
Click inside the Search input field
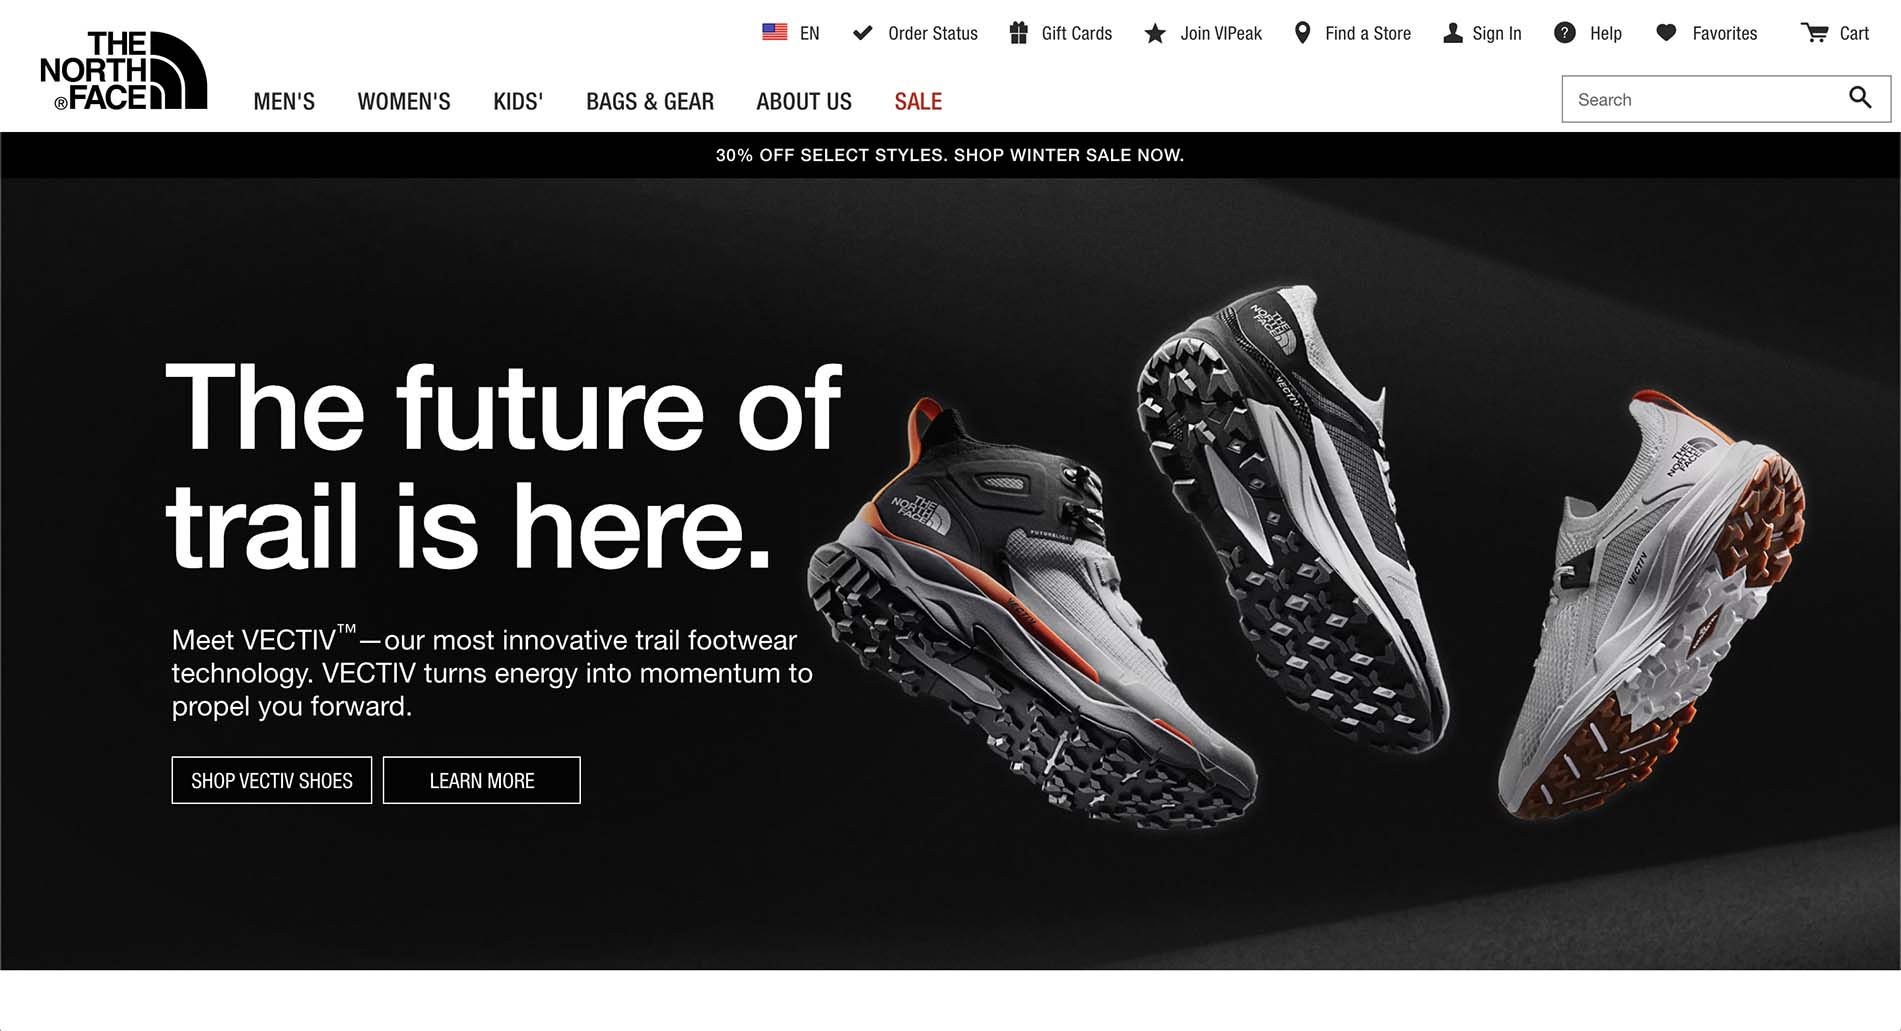(1705, 99)
